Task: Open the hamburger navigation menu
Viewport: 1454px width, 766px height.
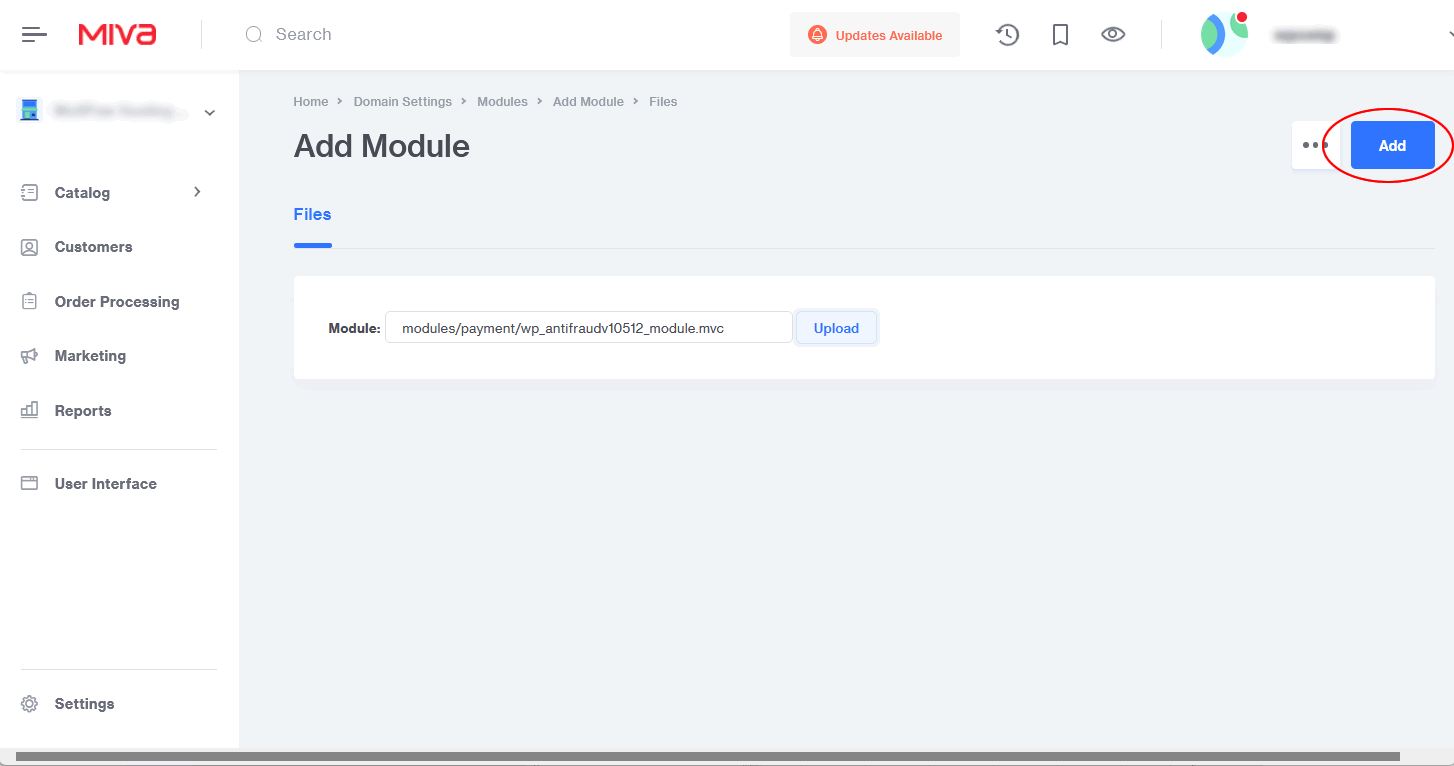Action: 33,34
